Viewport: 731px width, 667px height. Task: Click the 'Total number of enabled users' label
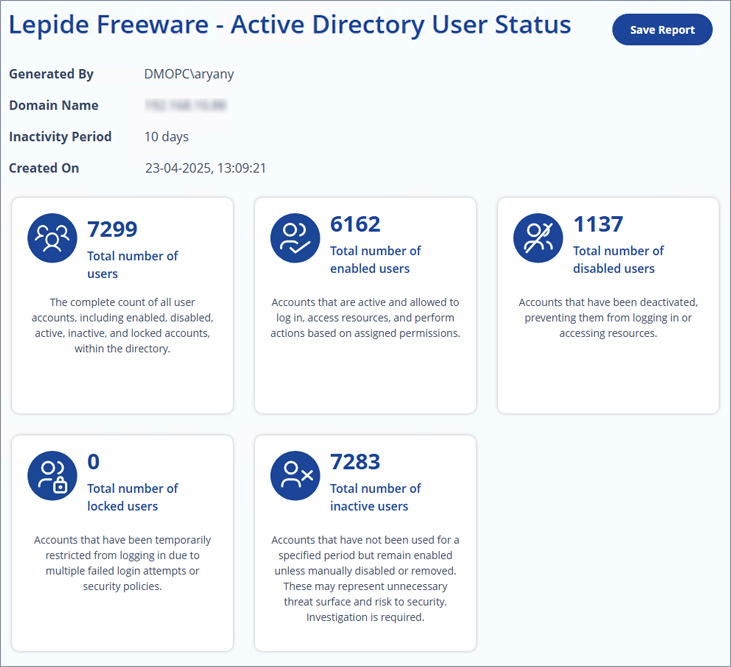tap(375, 260)
